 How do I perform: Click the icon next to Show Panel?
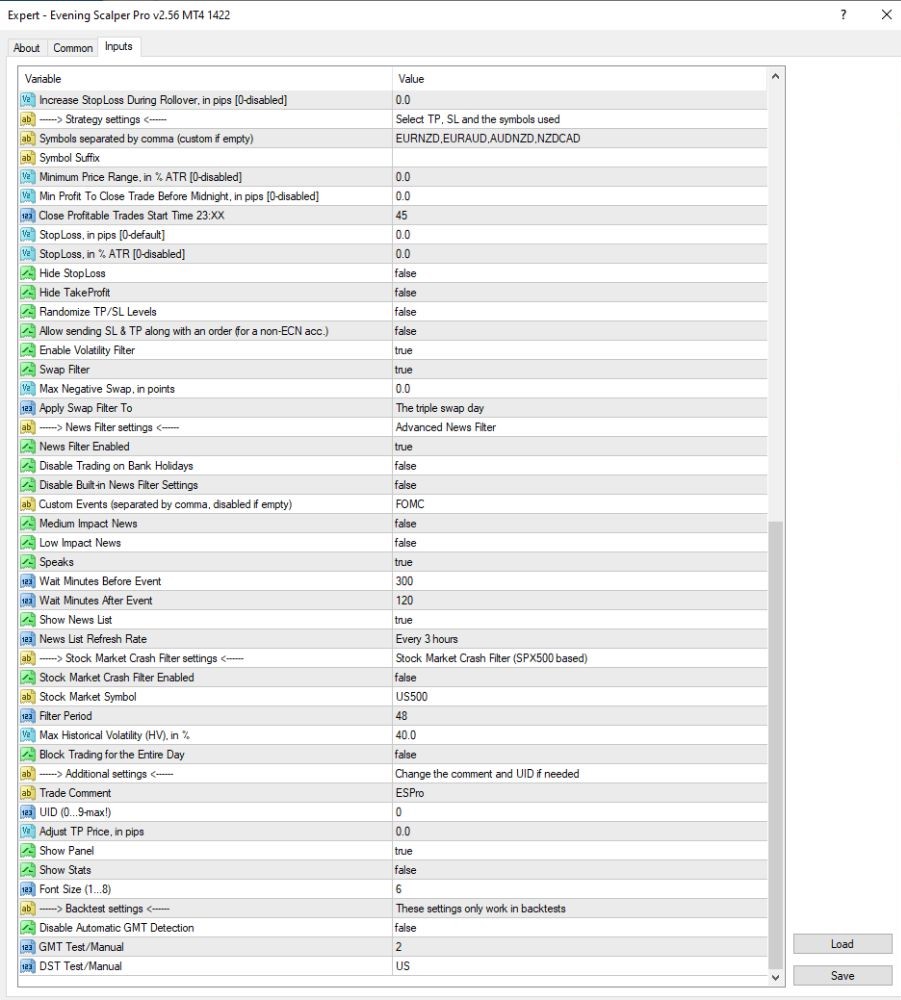pos(27,851)
